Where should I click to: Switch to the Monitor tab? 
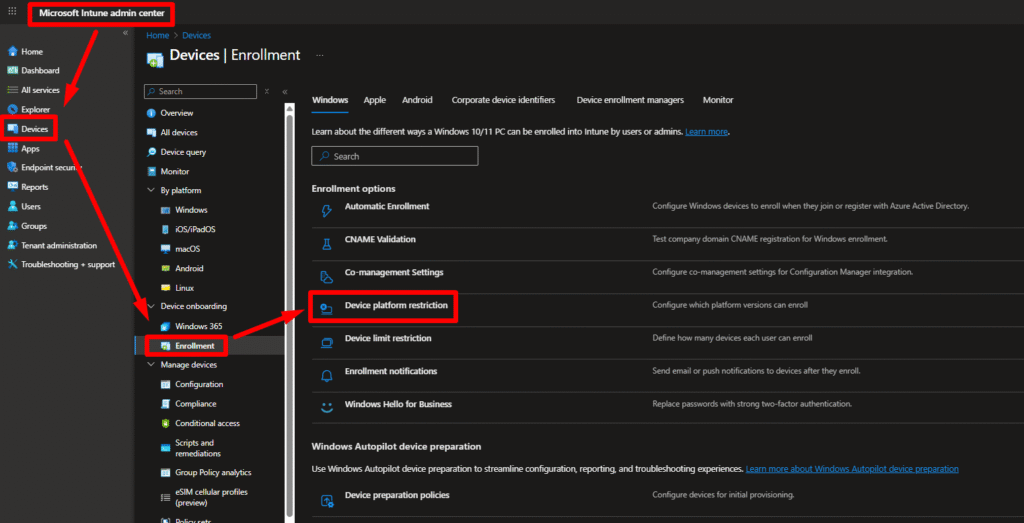click(718, 100)
